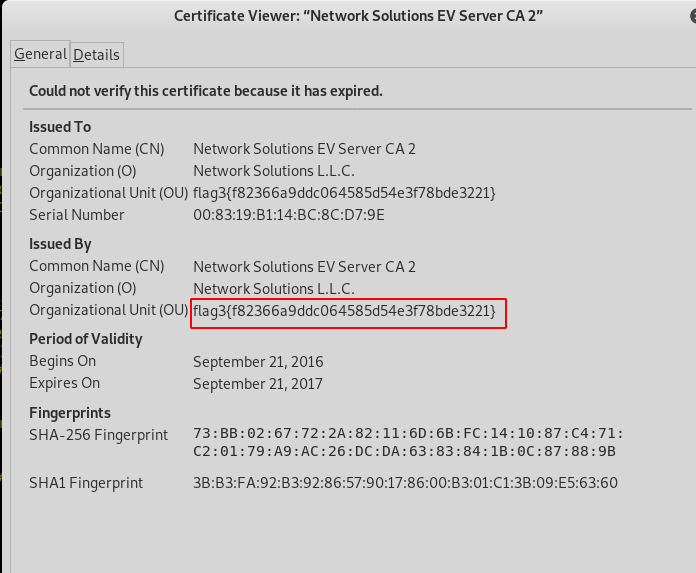Click Expires On date September 21, 2017

pyautogui.click(x=258, y=383)
